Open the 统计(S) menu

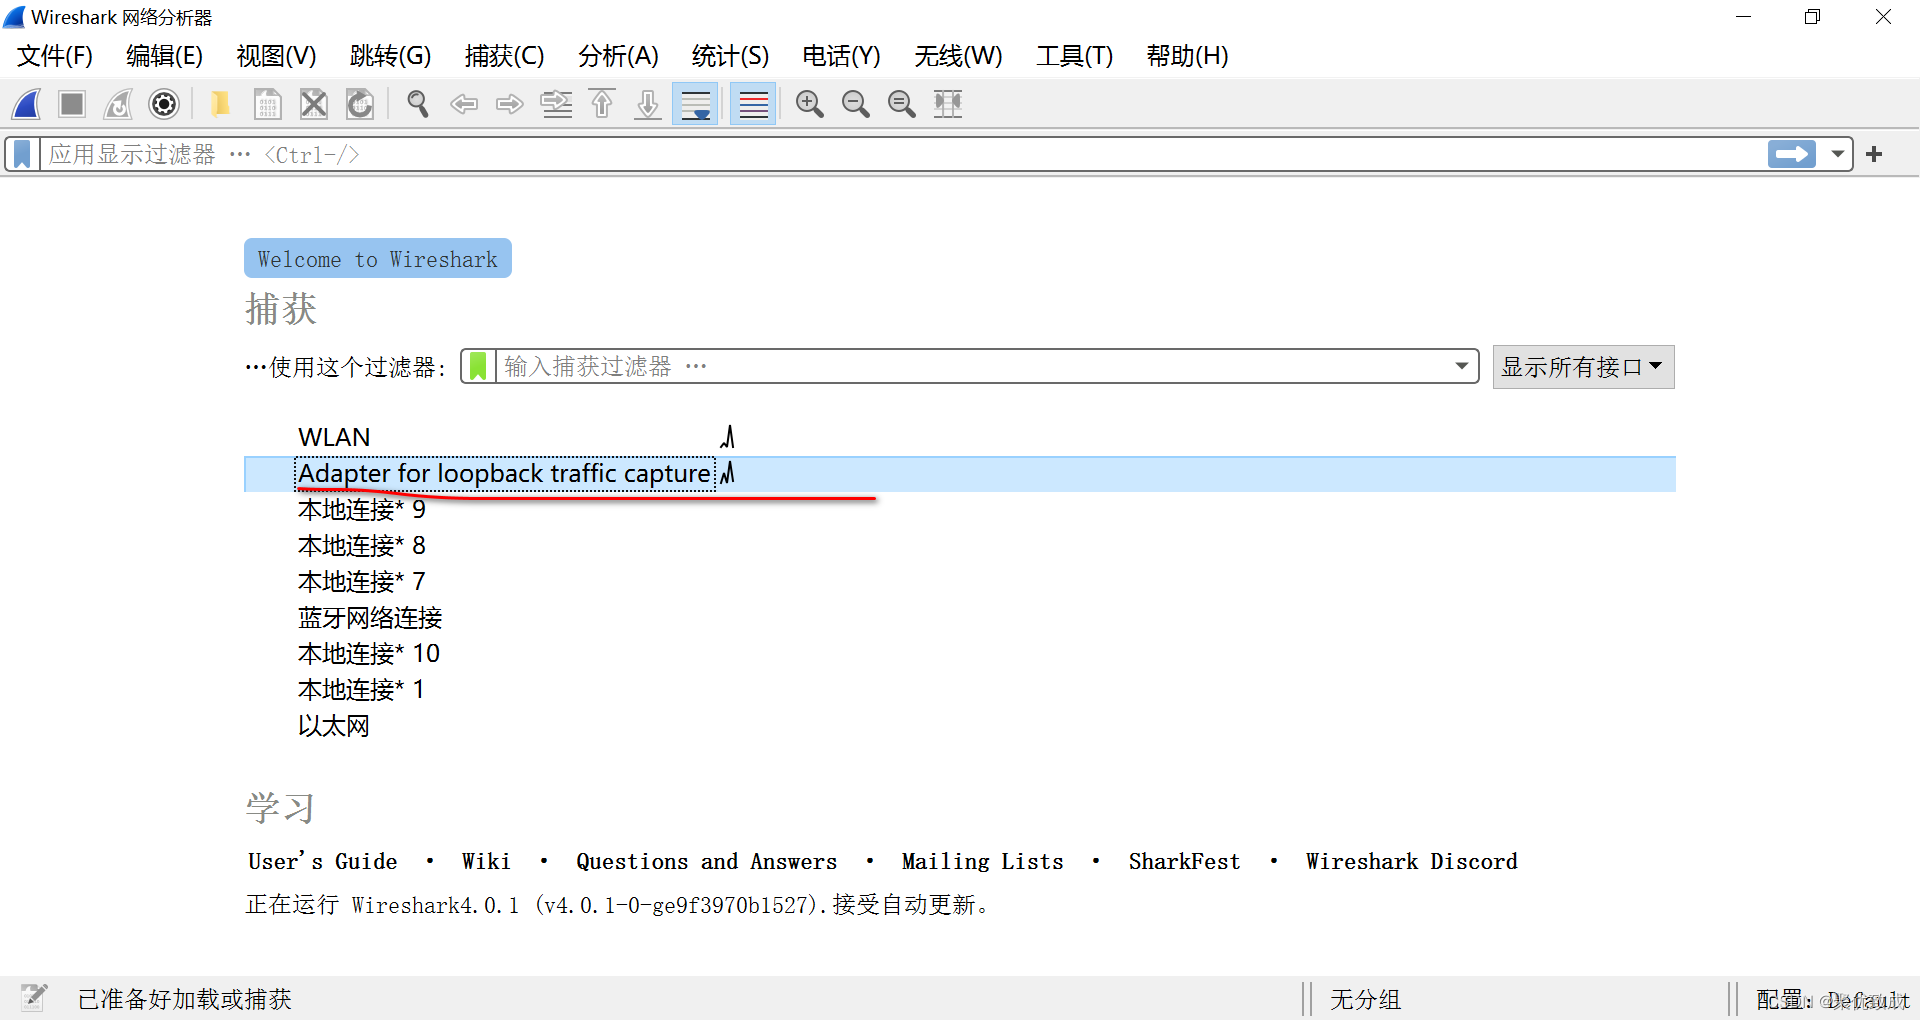click(x=731, y=56)
